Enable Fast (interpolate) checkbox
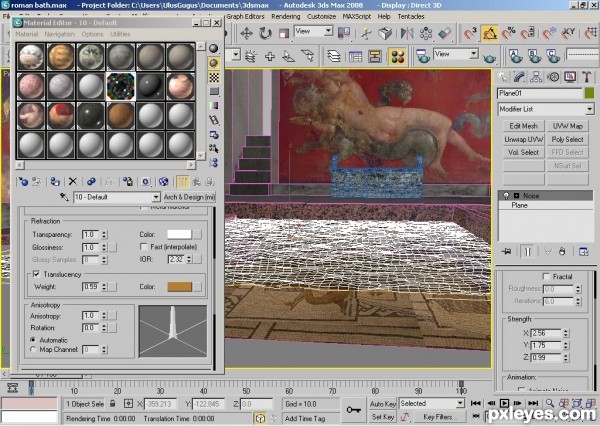This screenshot has width=600, height=427. 143,247
